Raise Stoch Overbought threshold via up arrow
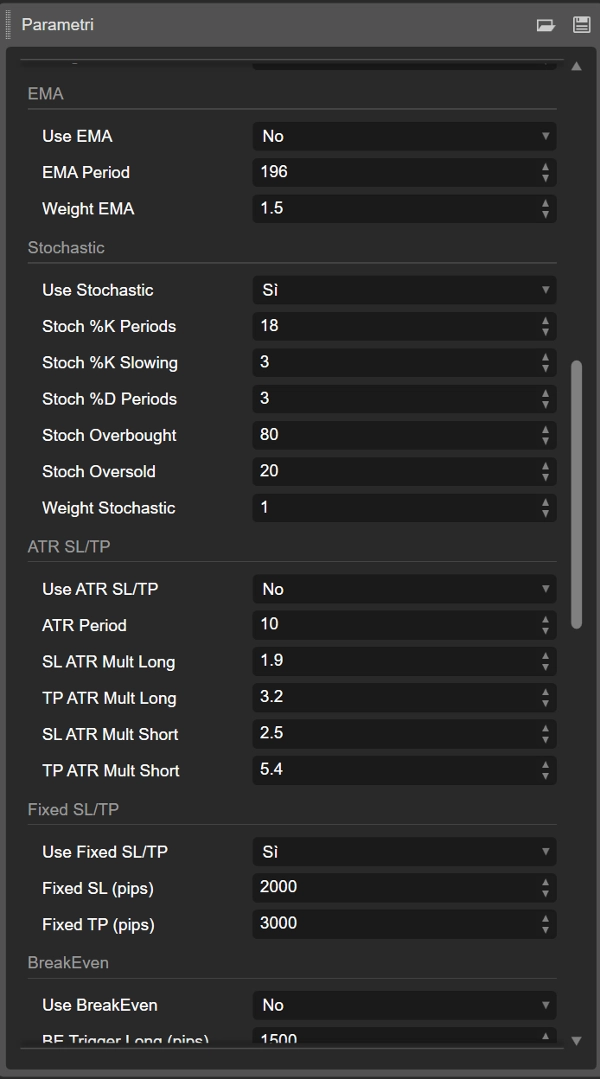 click(546, 430)
